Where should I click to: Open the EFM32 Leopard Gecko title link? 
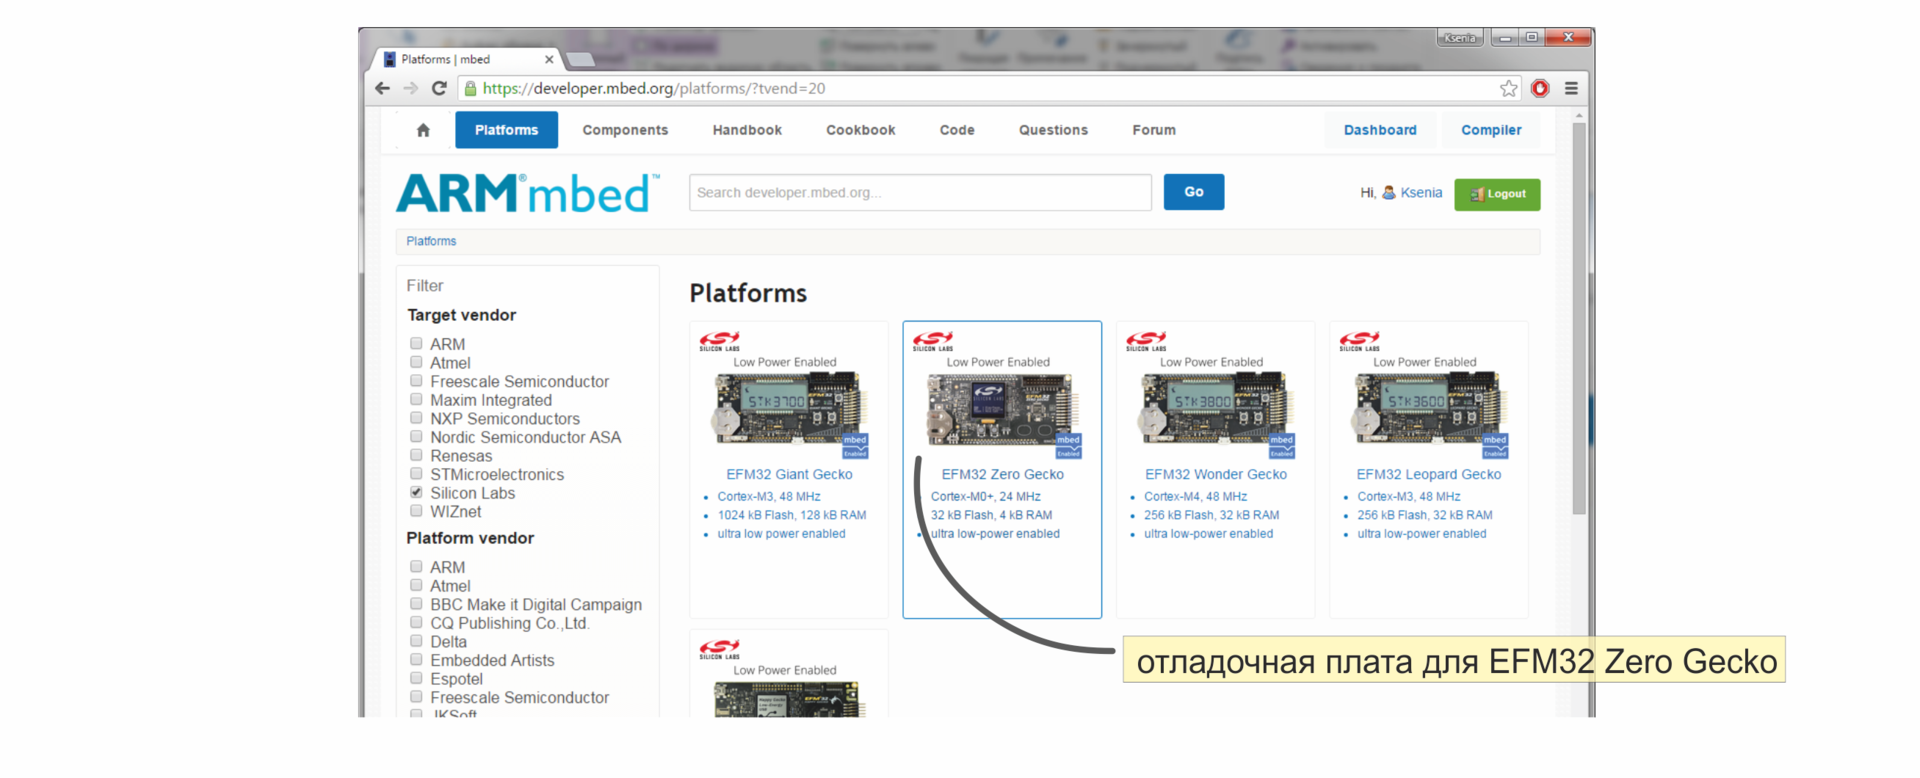[1429, 474]
